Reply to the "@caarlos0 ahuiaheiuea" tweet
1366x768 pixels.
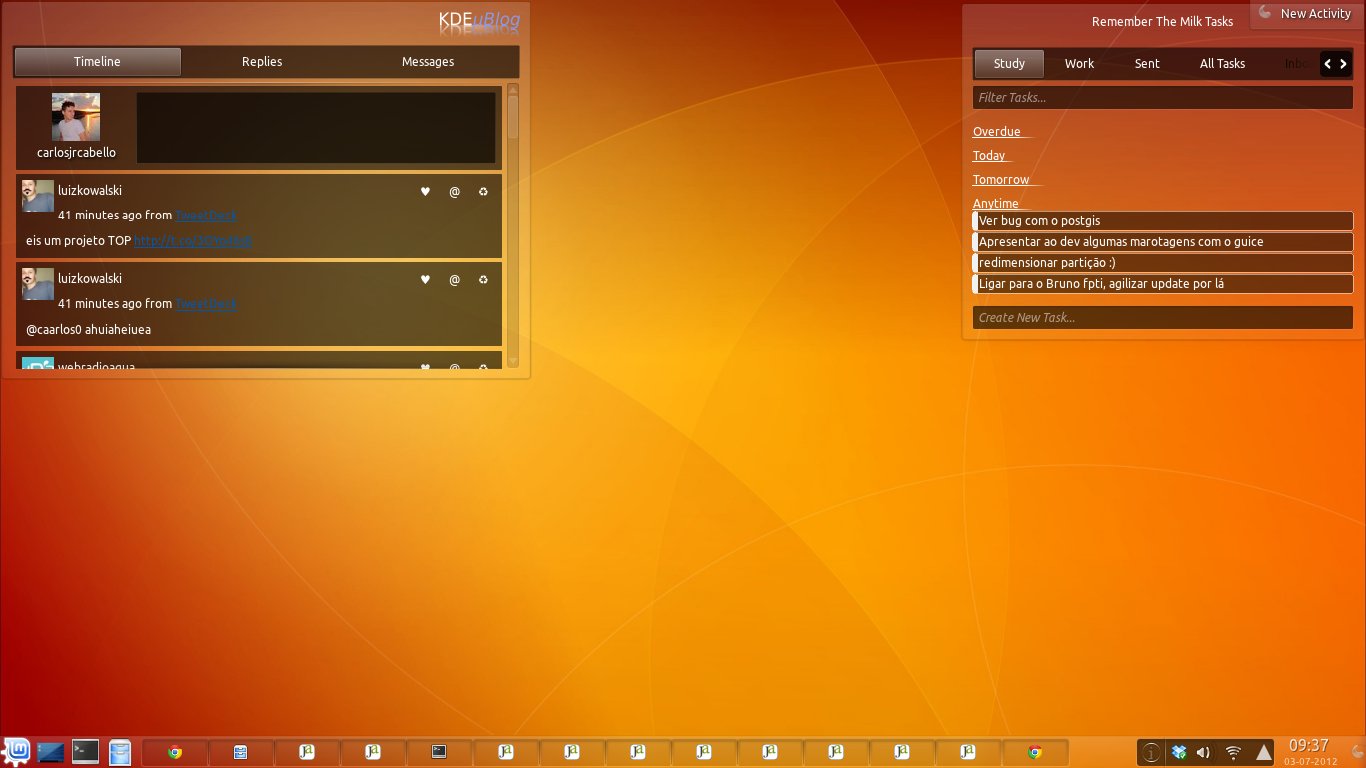[x=454, y=280]
